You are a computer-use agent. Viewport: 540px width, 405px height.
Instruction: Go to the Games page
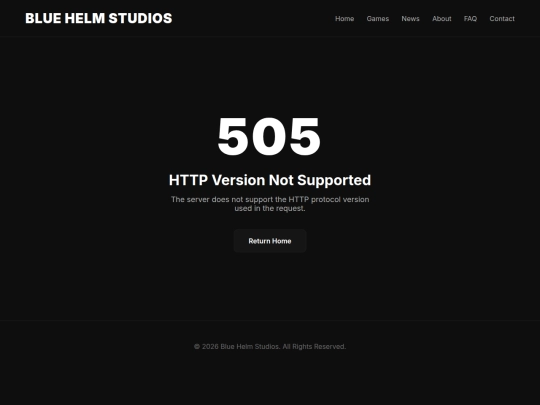(377, 19)
